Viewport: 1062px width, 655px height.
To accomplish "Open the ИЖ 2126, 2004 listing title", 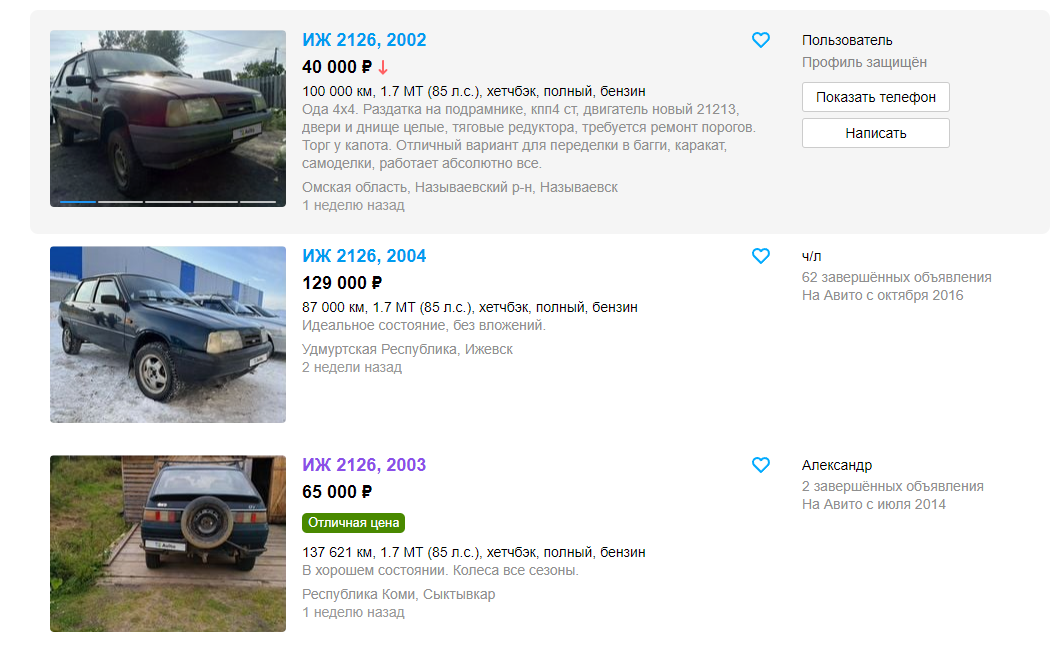I will pyautogui.click(x=364, y=256).
